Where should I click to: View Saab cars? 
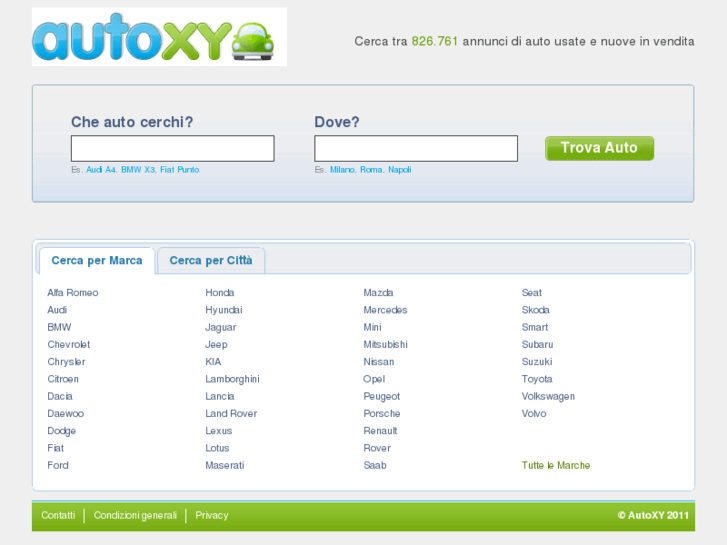pyautogui.click(x=375, y=465)
